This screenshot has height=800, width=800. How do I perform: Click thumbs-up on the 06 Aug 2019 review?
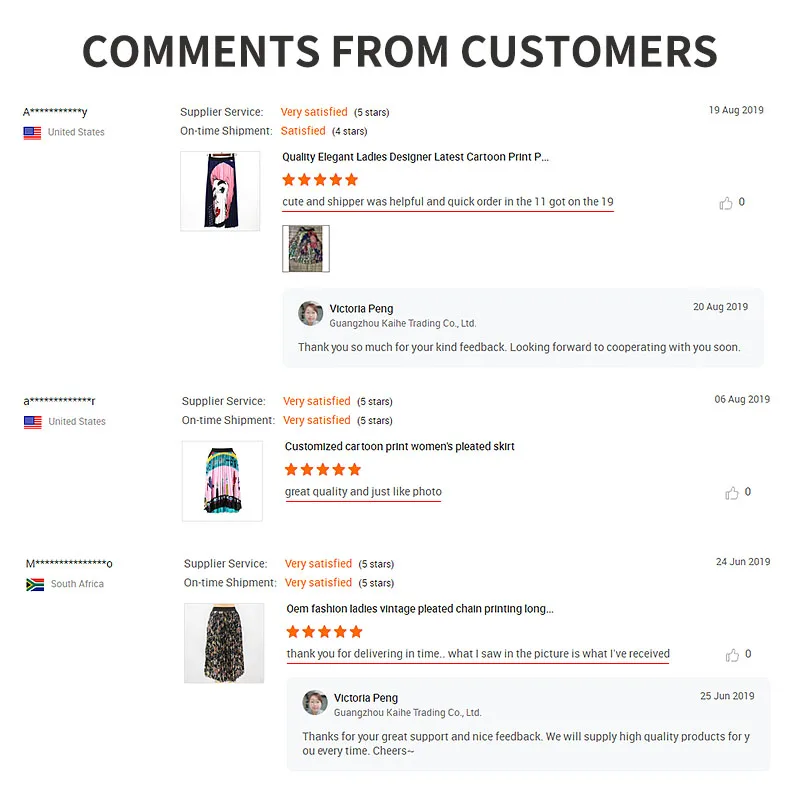click(732, 493)
